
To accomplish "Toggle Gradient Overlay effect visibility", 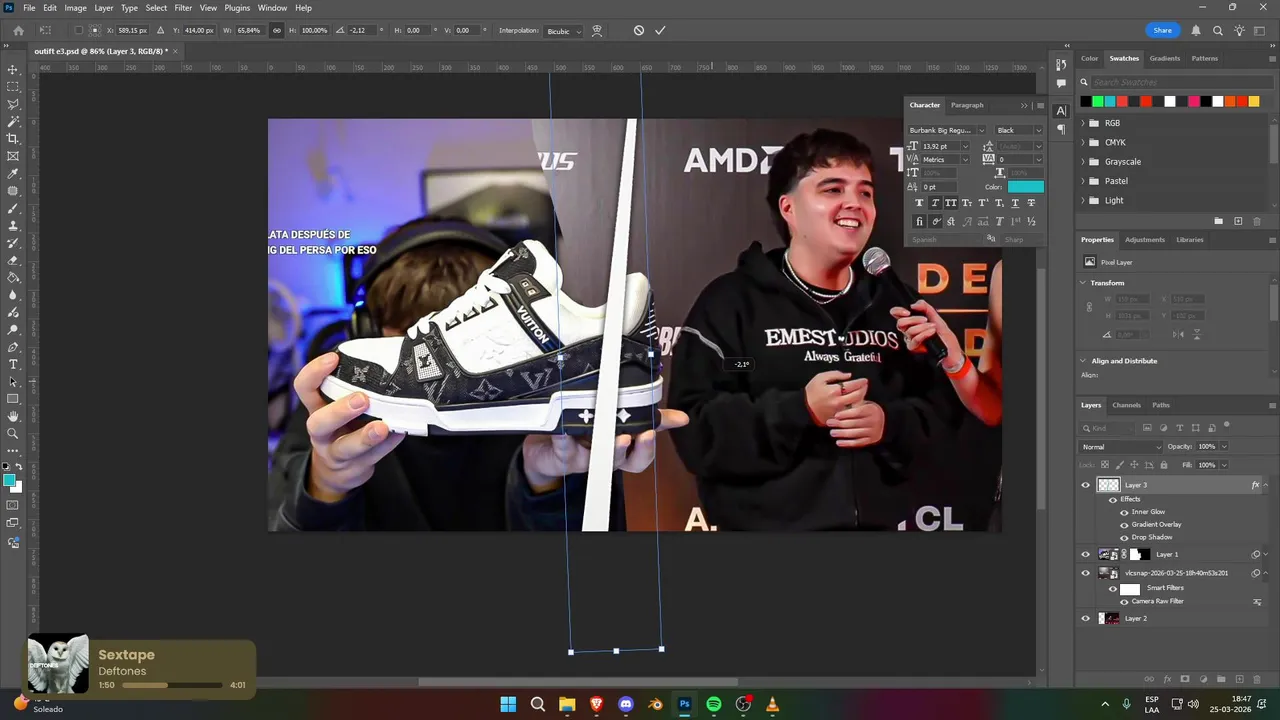I will pyautogui.click(x=1124, y=524).
